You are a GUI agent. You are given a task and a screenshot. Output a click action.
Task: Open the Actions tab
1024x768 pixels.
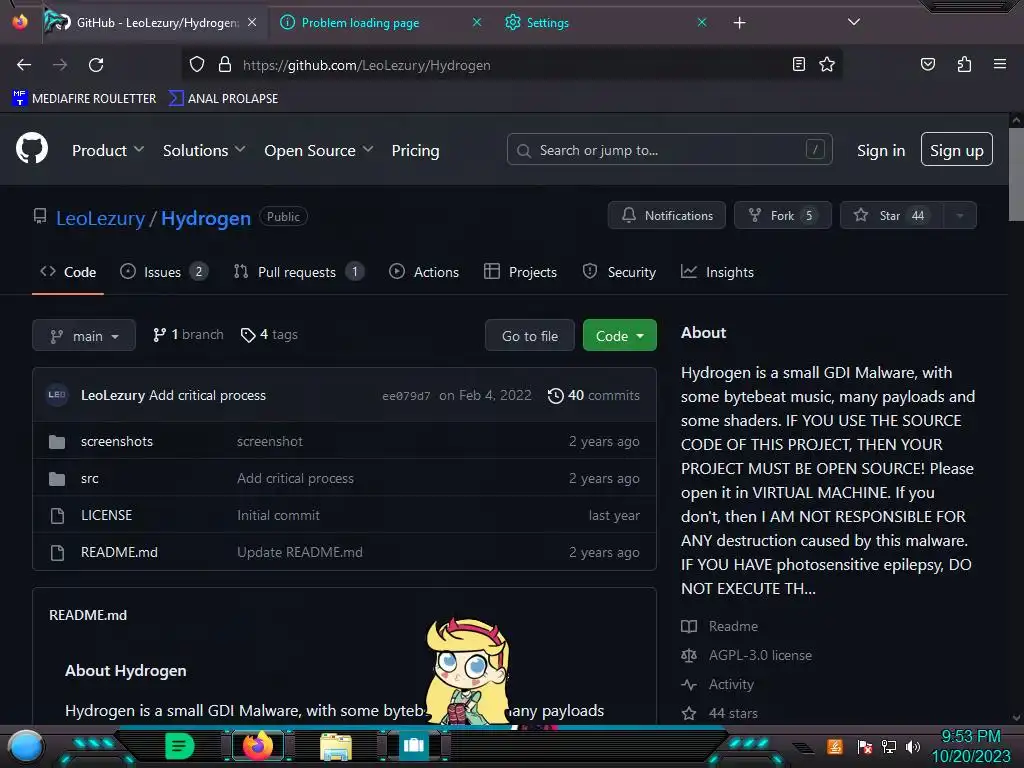pyautogui.click(x=424, y=272)
